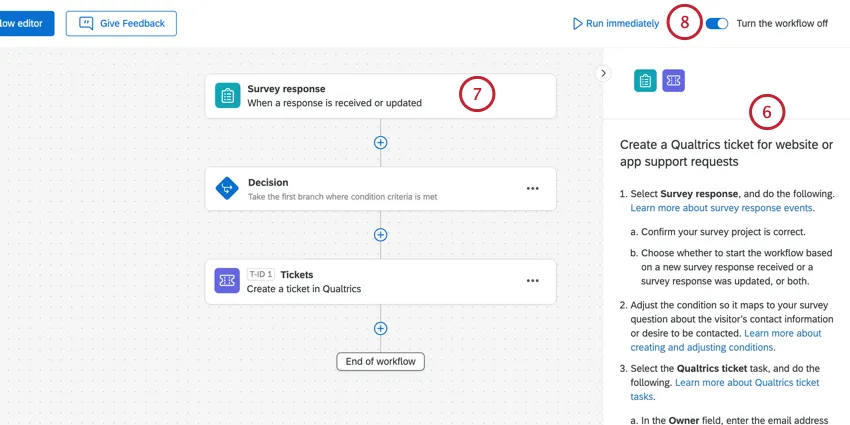
Task: Click the Run immediately play icon
Action: tap(578, 24)
